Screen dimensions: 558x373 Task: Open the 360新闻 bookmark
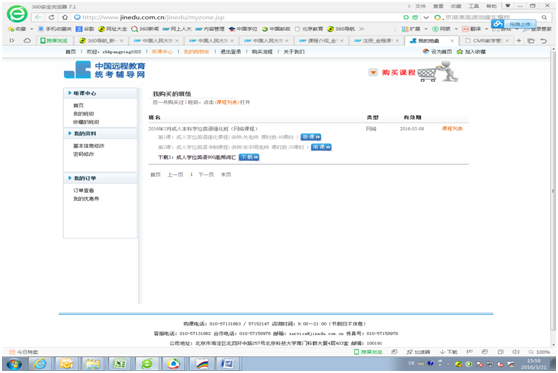pos(145,29)
